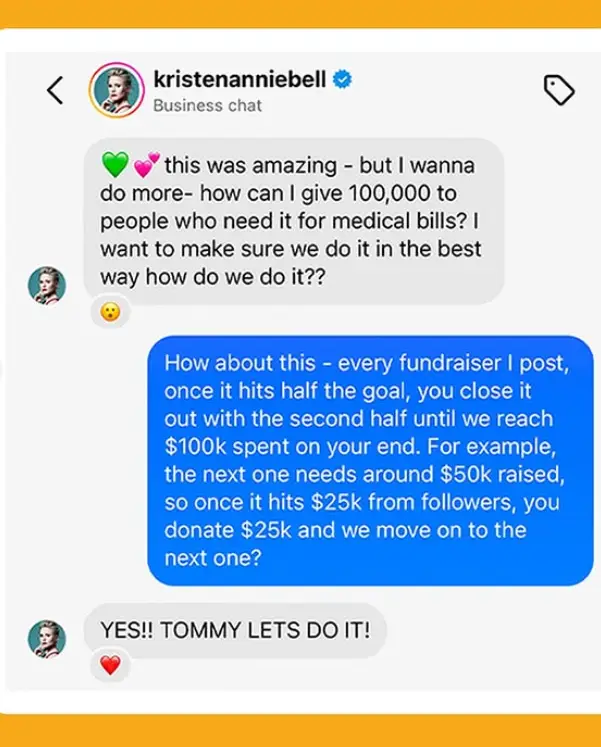Click the blue verified badge beside the username
Screen dimensions: 601x747
[x=343, y=79]
